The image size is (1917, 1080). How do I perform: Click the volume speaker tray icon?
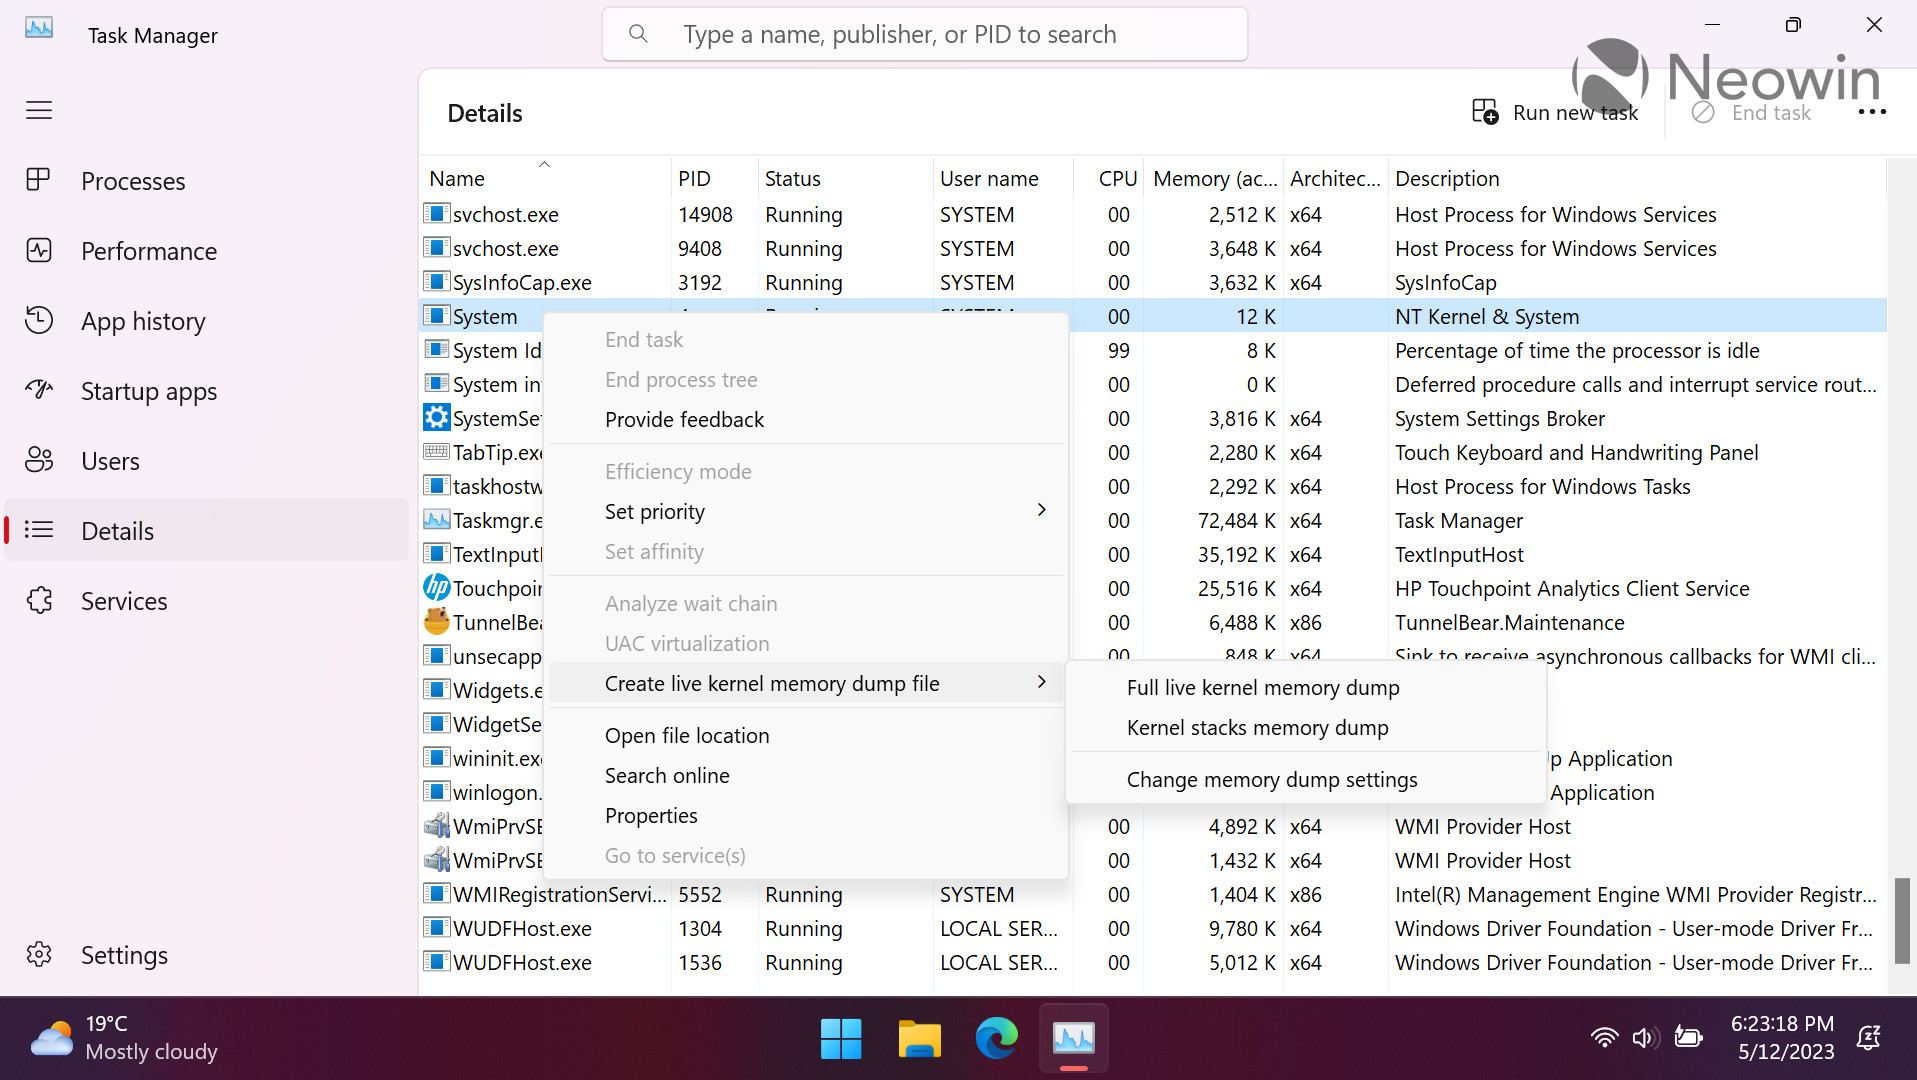(1645, 1037)
